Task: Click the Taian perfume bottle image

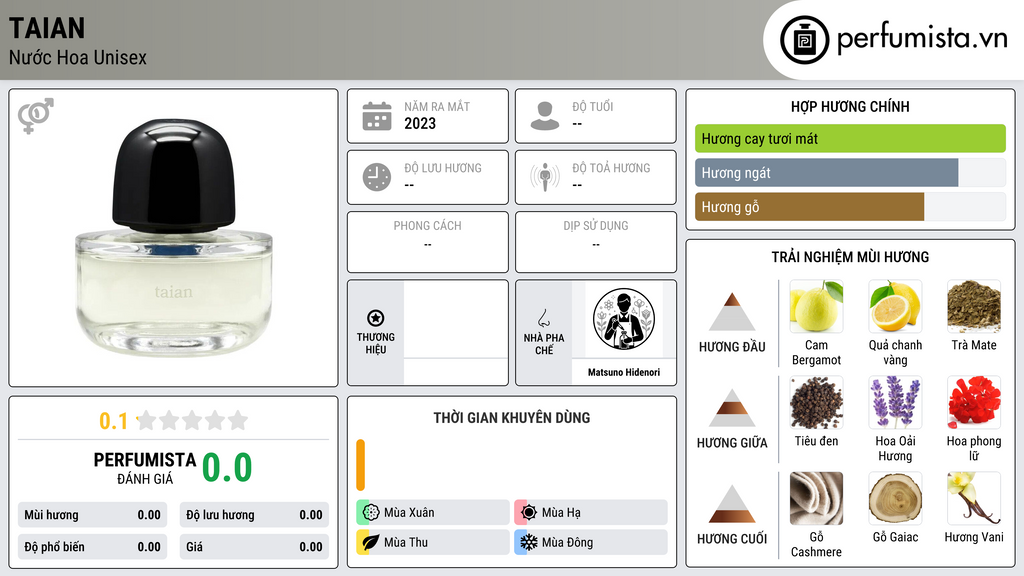Action: [x=174, y=238]
